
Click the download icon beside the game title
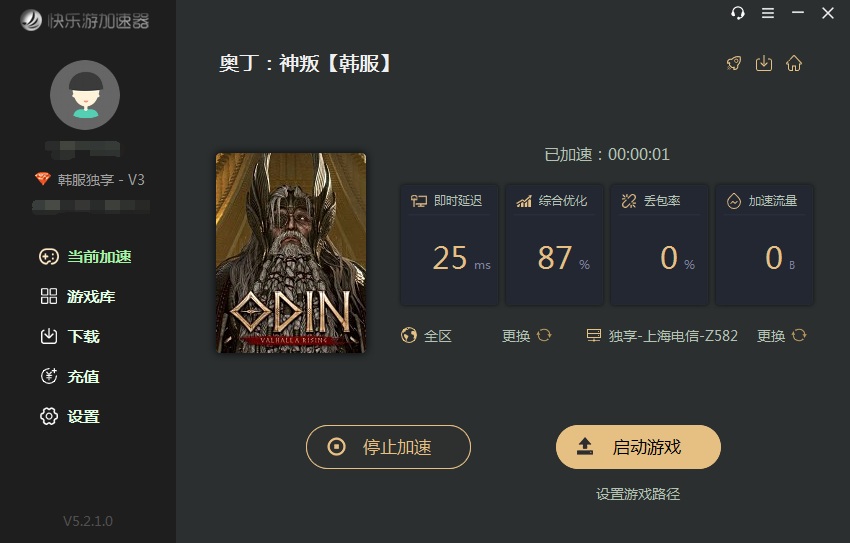pos(764,63)
